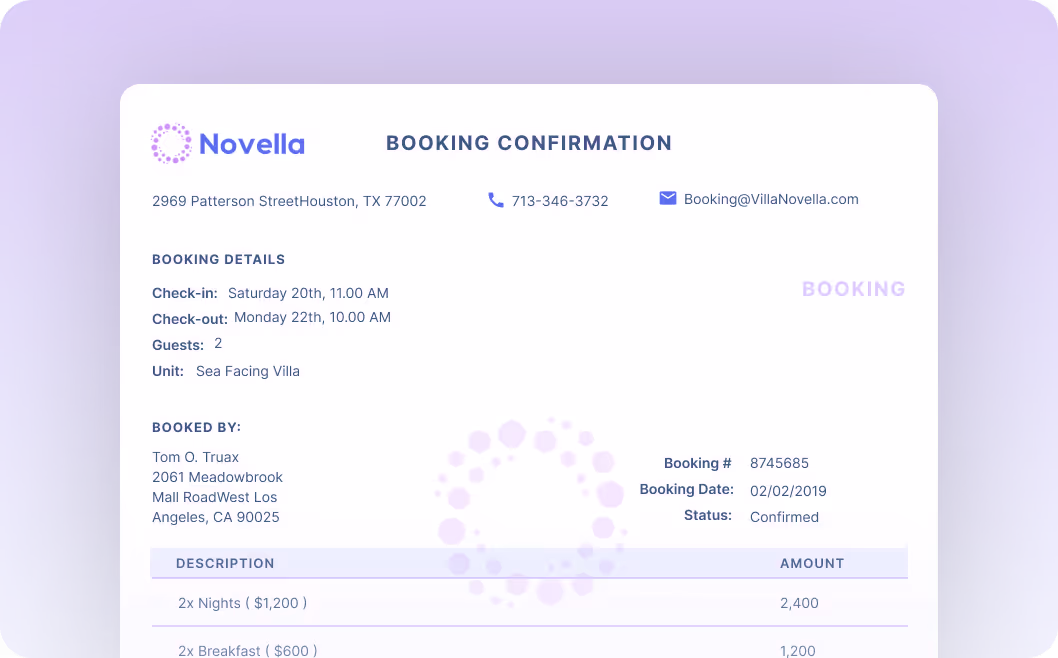Image resolution: width=1058 pixels, height=658 pixels.
Task: Click the AMOUNT column header
Action: click(x=812, y=563)
